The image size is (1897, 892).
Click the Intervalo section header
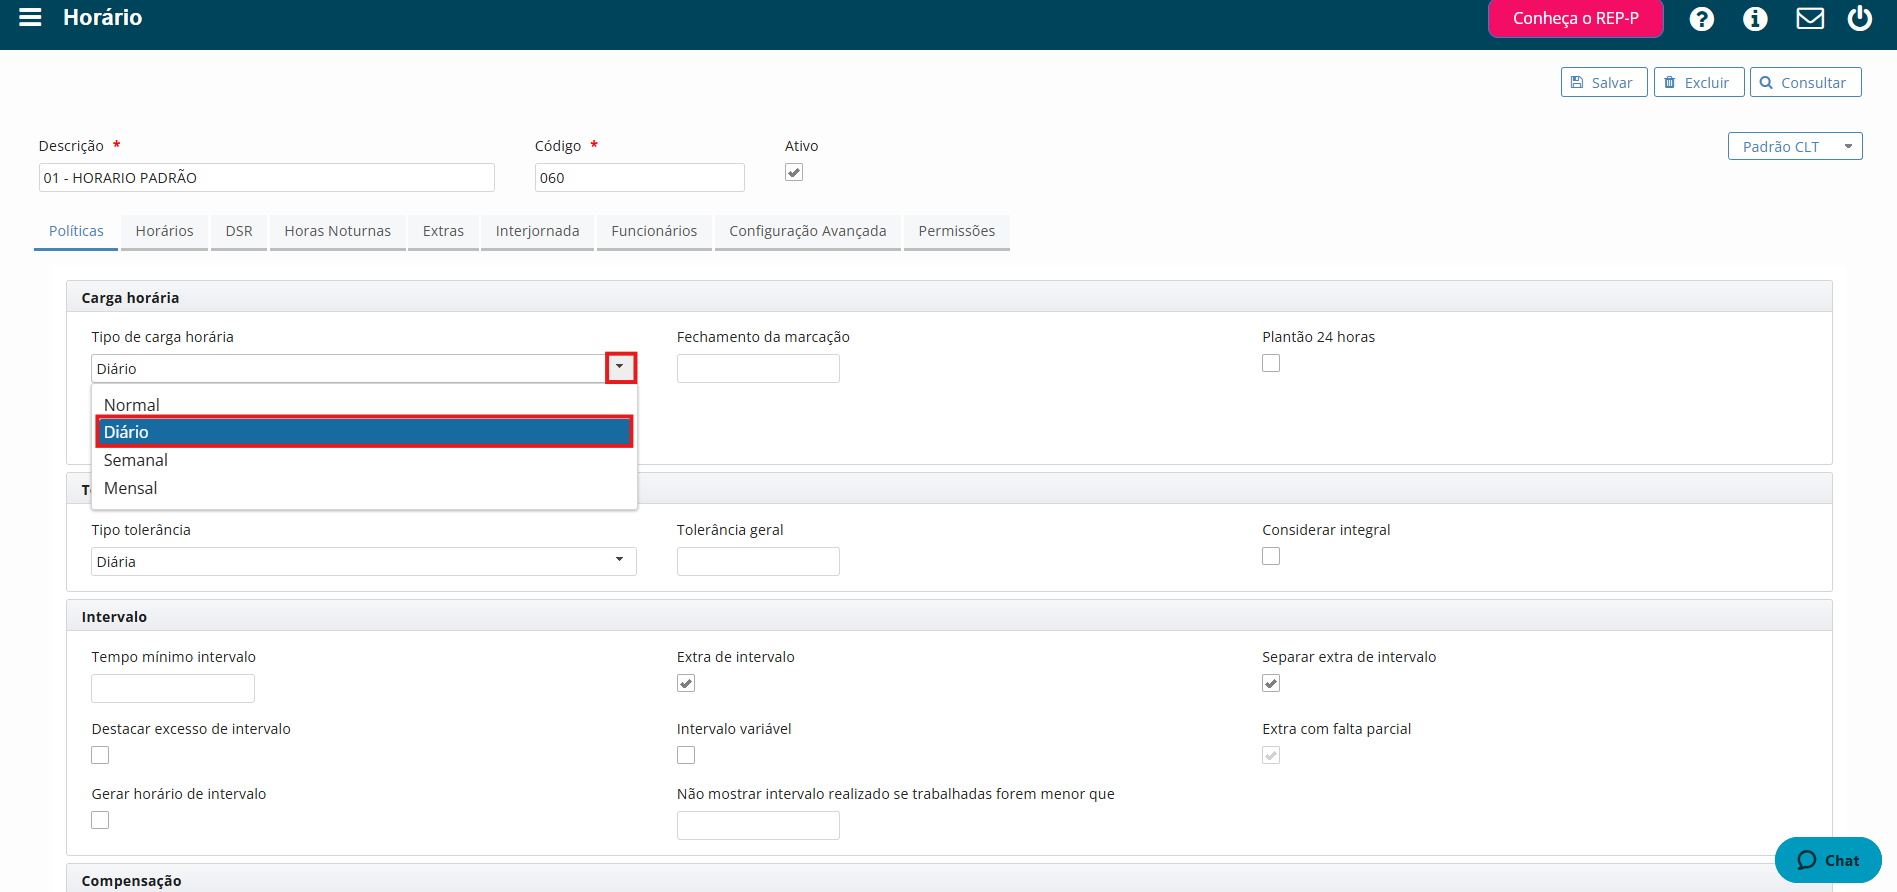[x=949, y=616]
